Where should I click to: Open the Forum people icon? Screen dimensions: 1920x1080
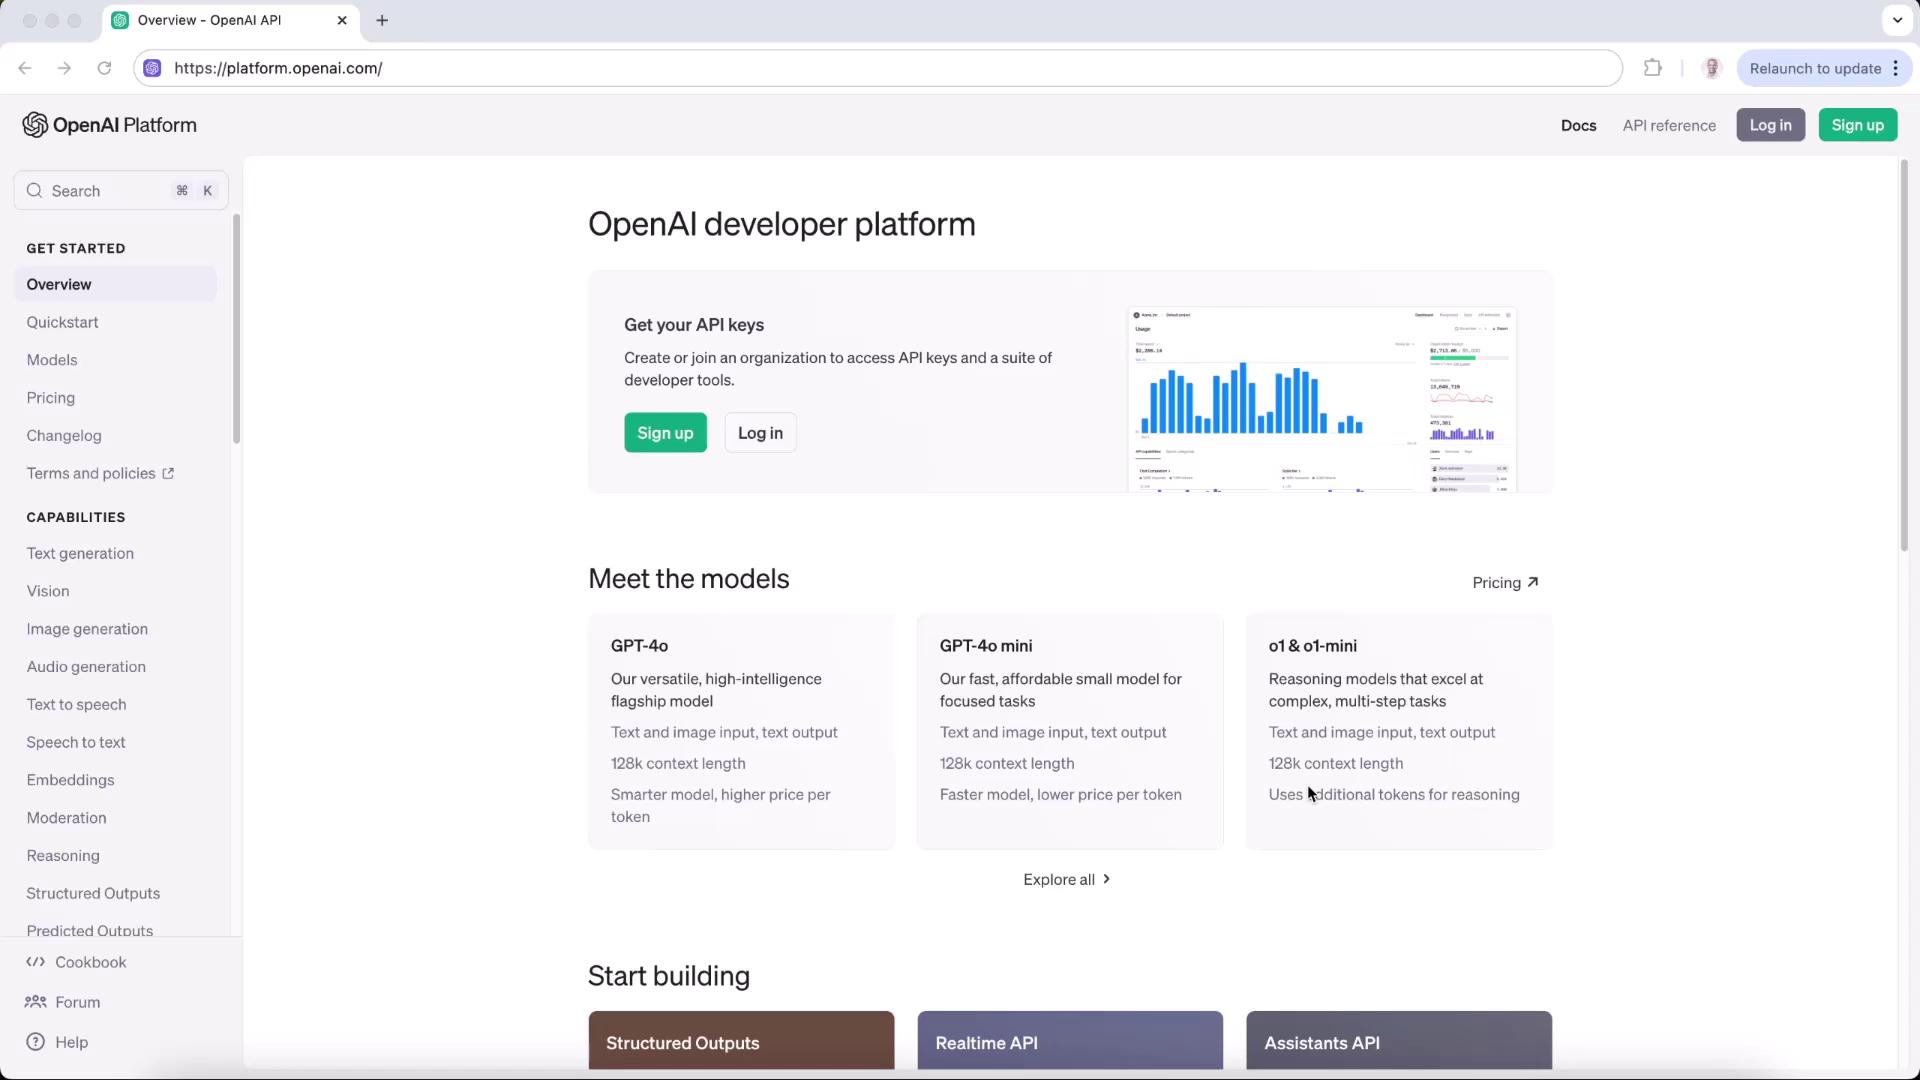pyautogui.click(x=36, y=1002)
